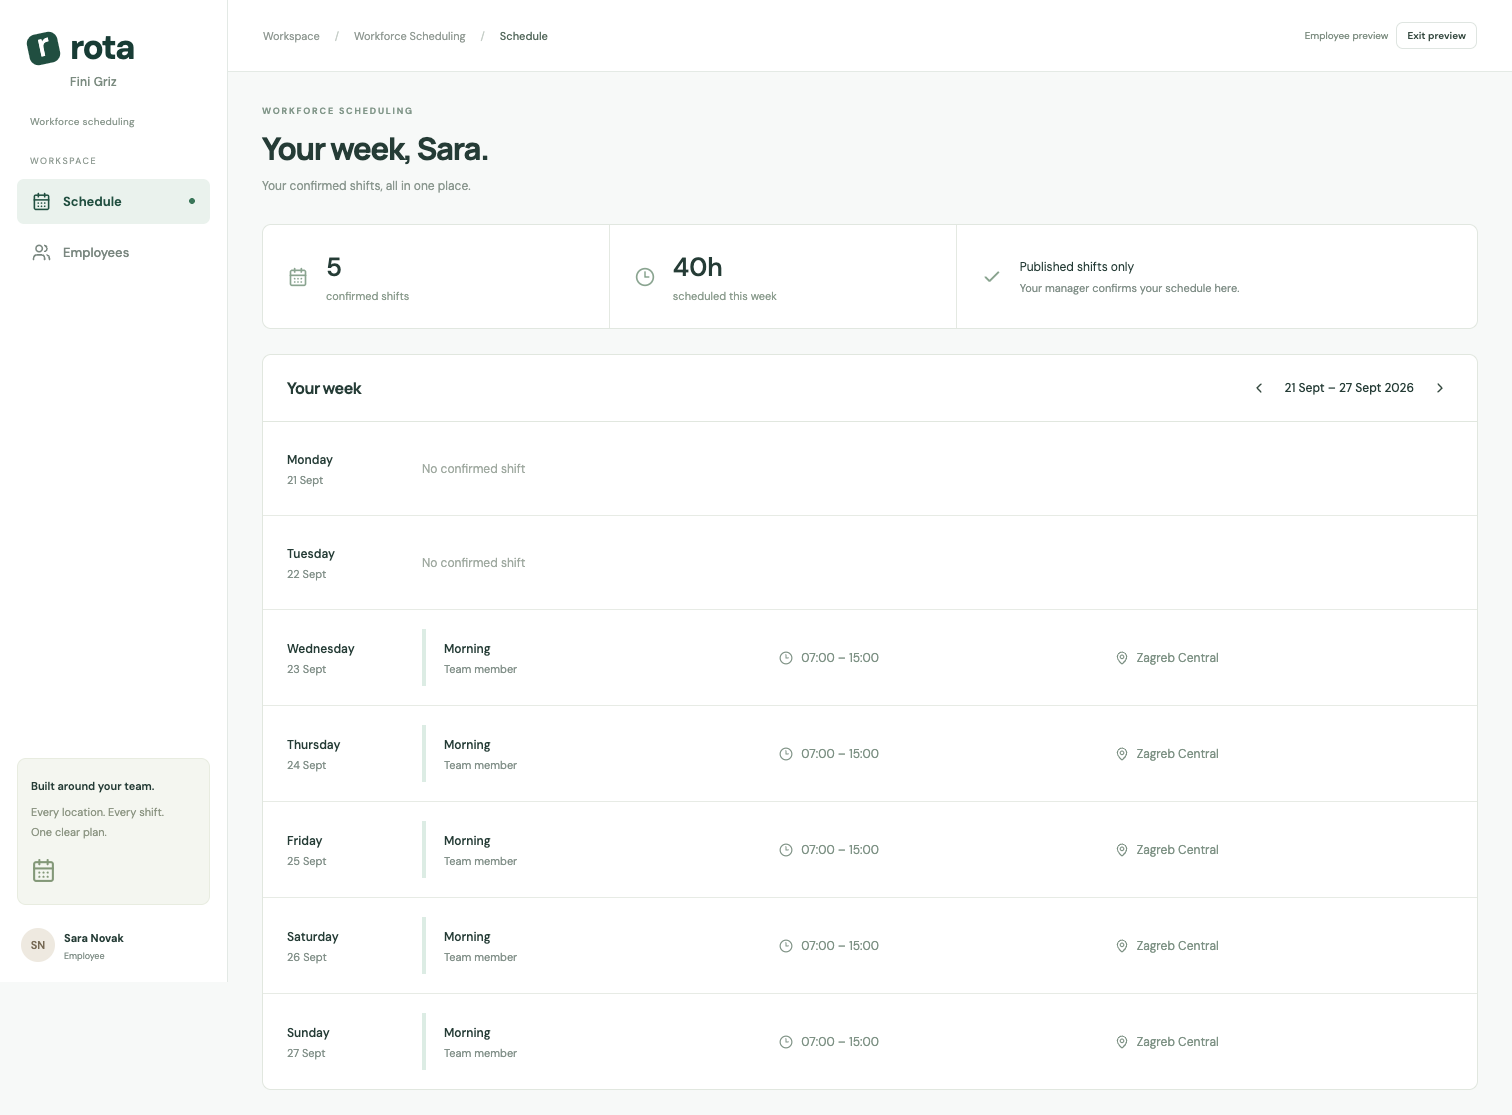Image resolution: width=1512 pixels, height=1115 pixels.
Task: Click the green dot beside Schedule
Action: point(192,201)
